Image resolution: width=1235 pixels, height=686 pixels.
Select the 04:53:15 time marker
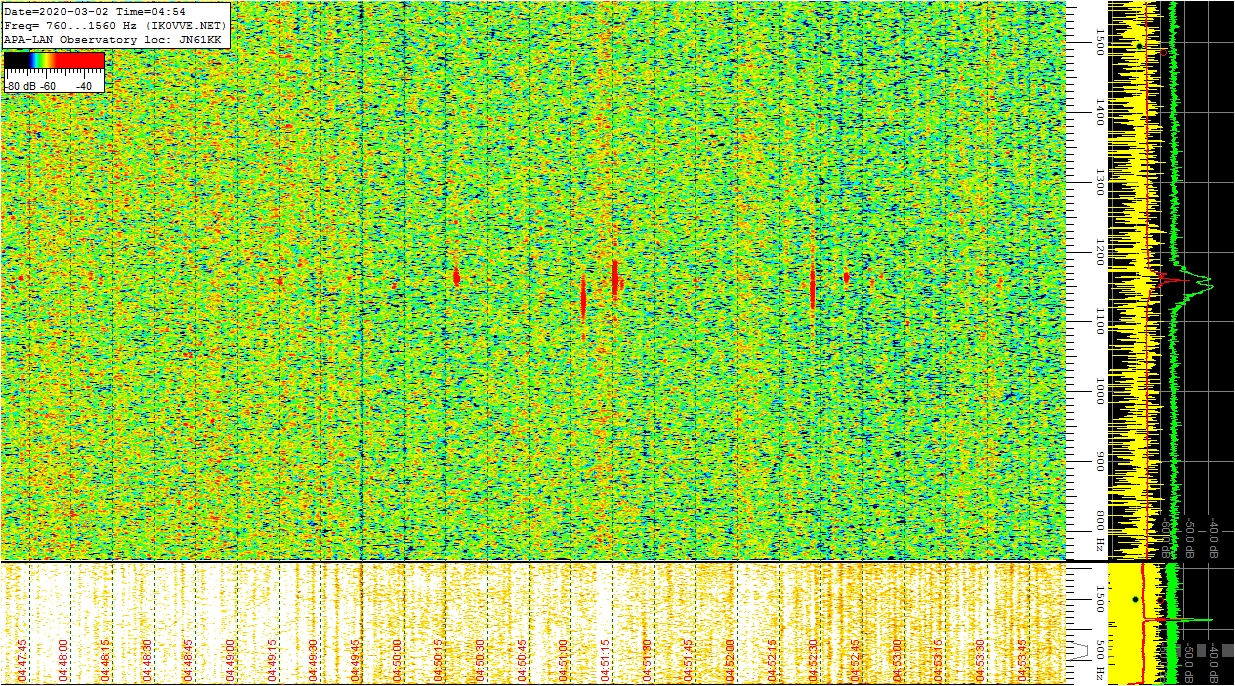[x=940, y=659]
